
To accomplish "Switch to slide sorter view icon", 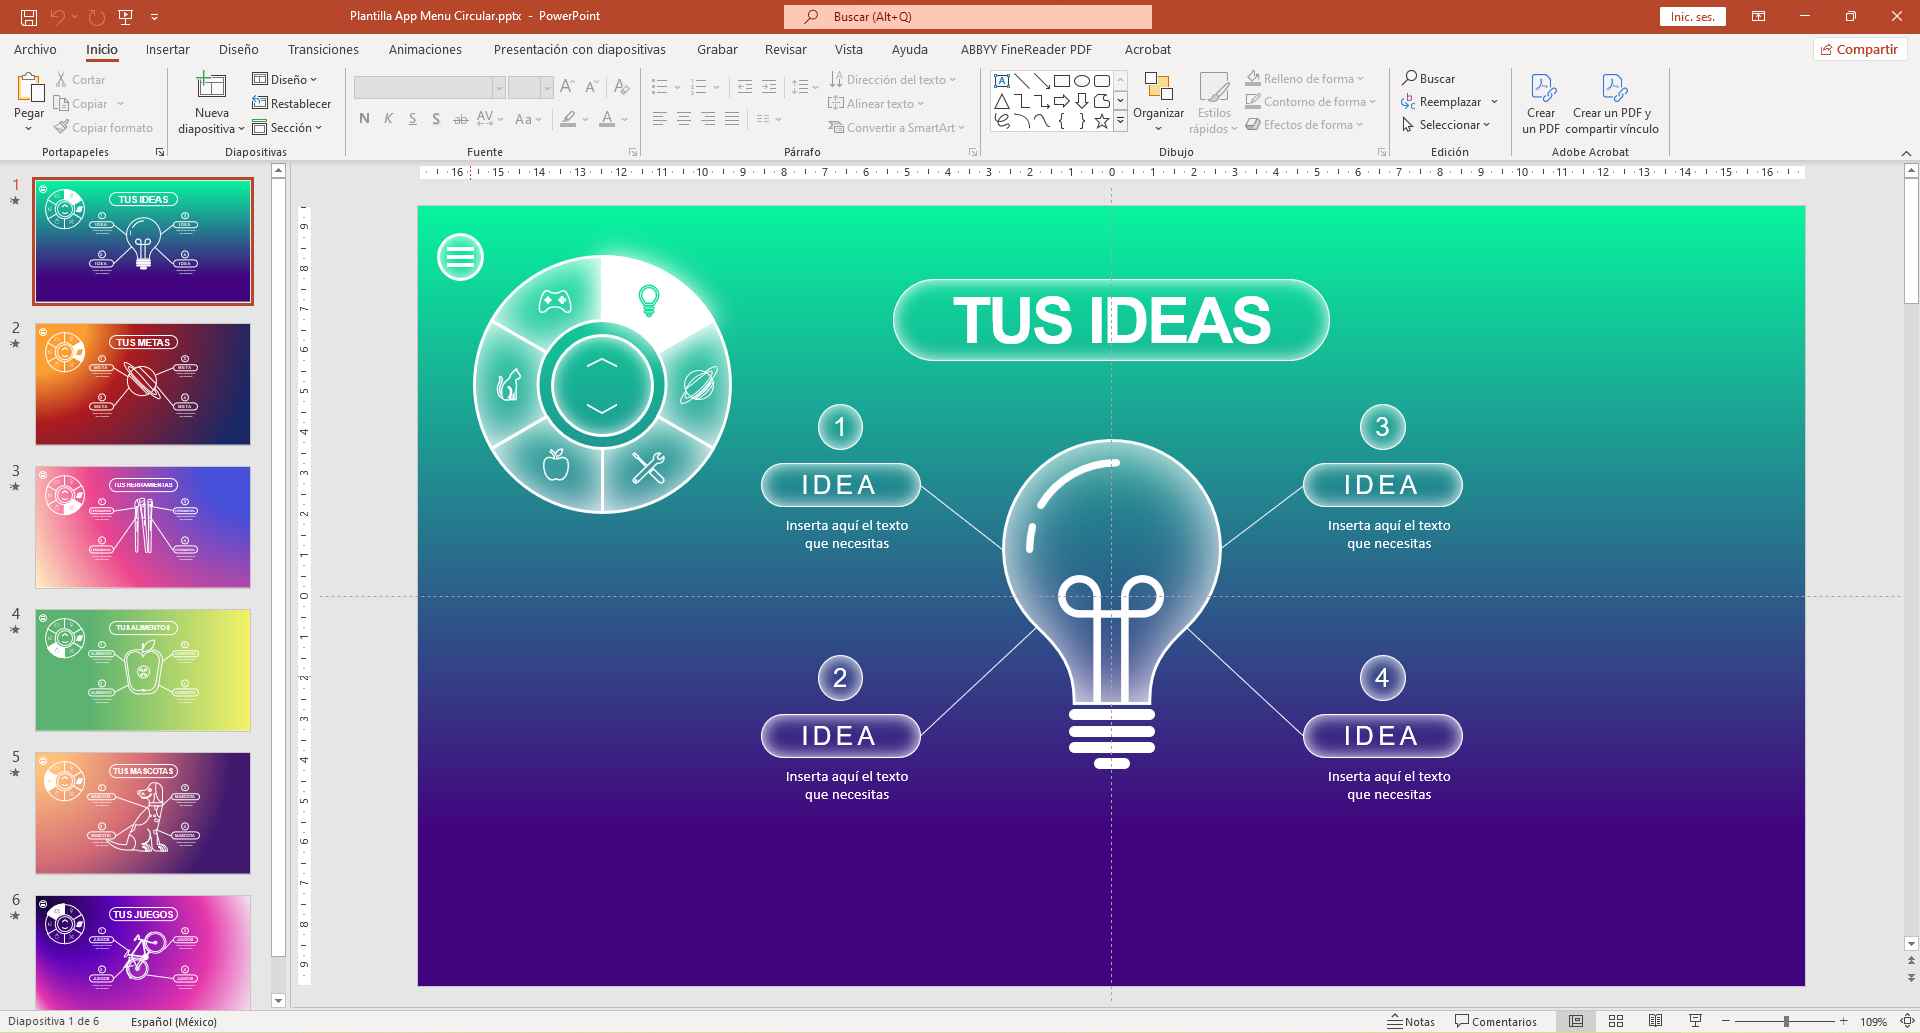I will tap(1615, 1021).
